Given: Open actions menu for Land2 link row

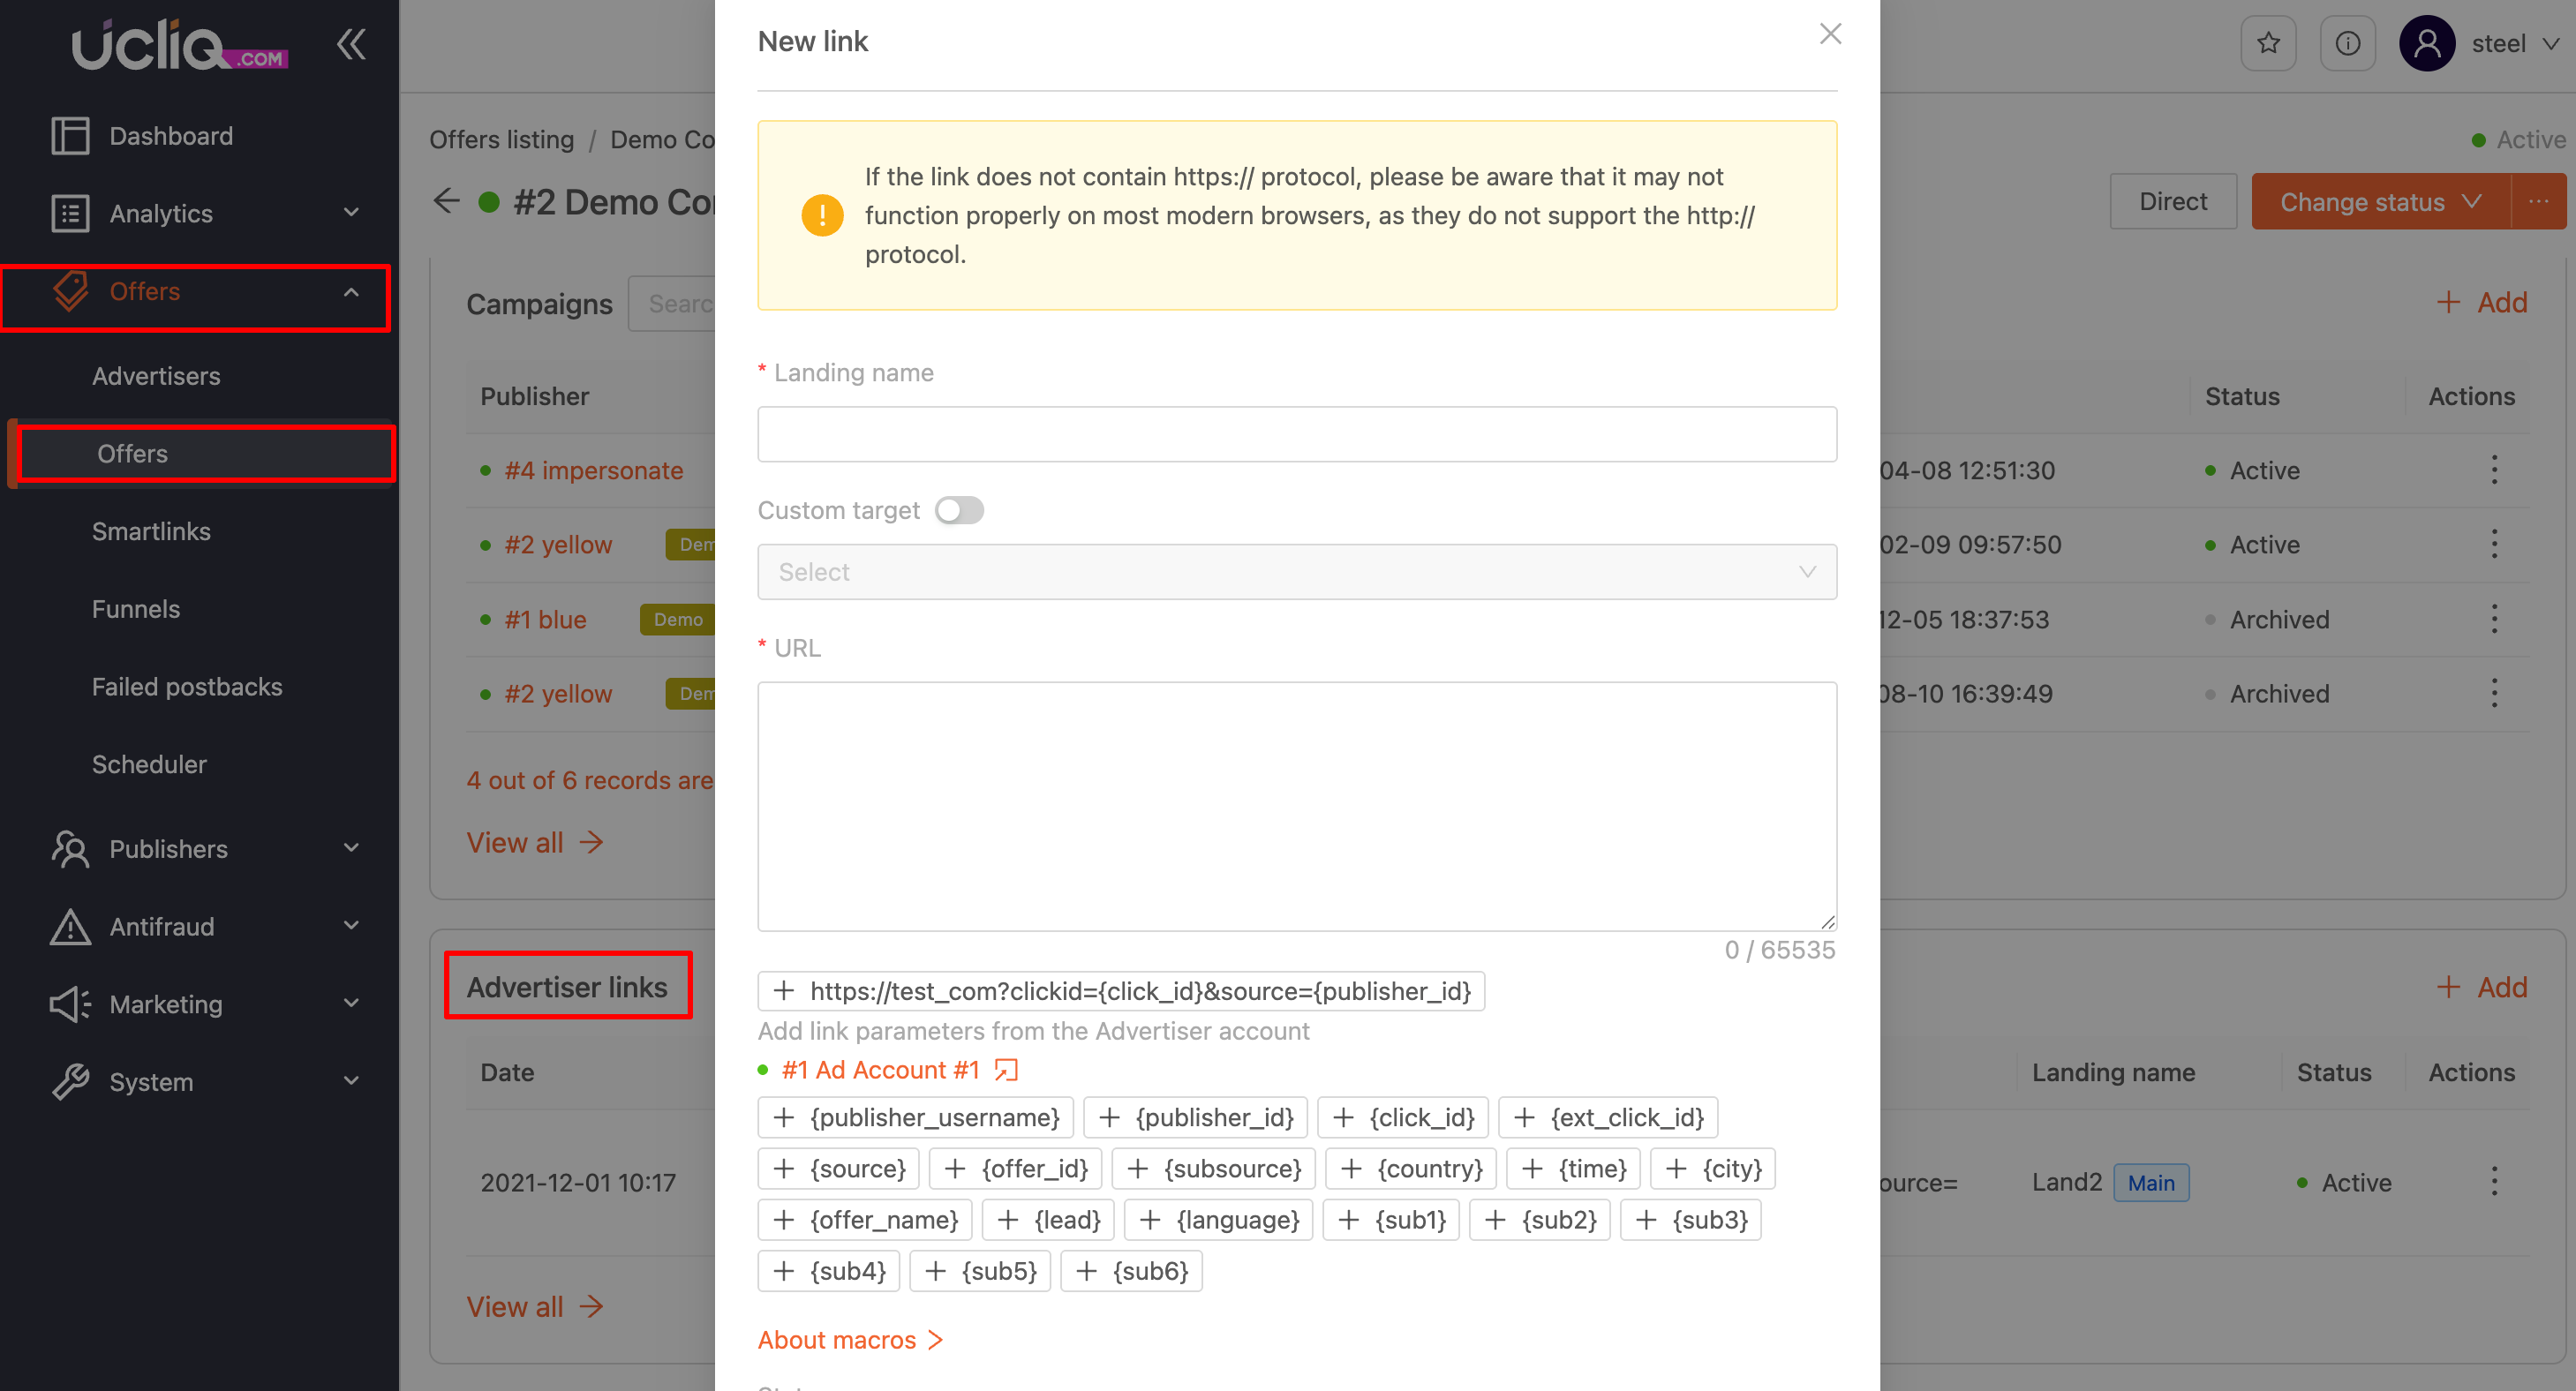Looking at the screenshot, I should [x=2494, y=1182].
